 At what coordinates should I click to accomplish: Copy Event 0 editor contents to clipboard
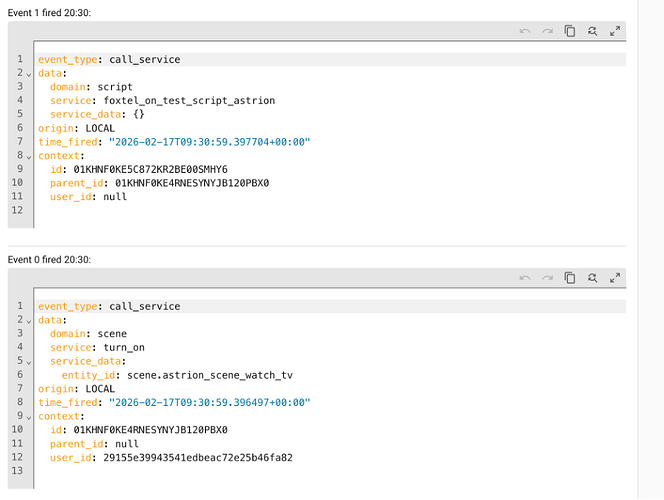pyautogui.click(x=570, y=278)
